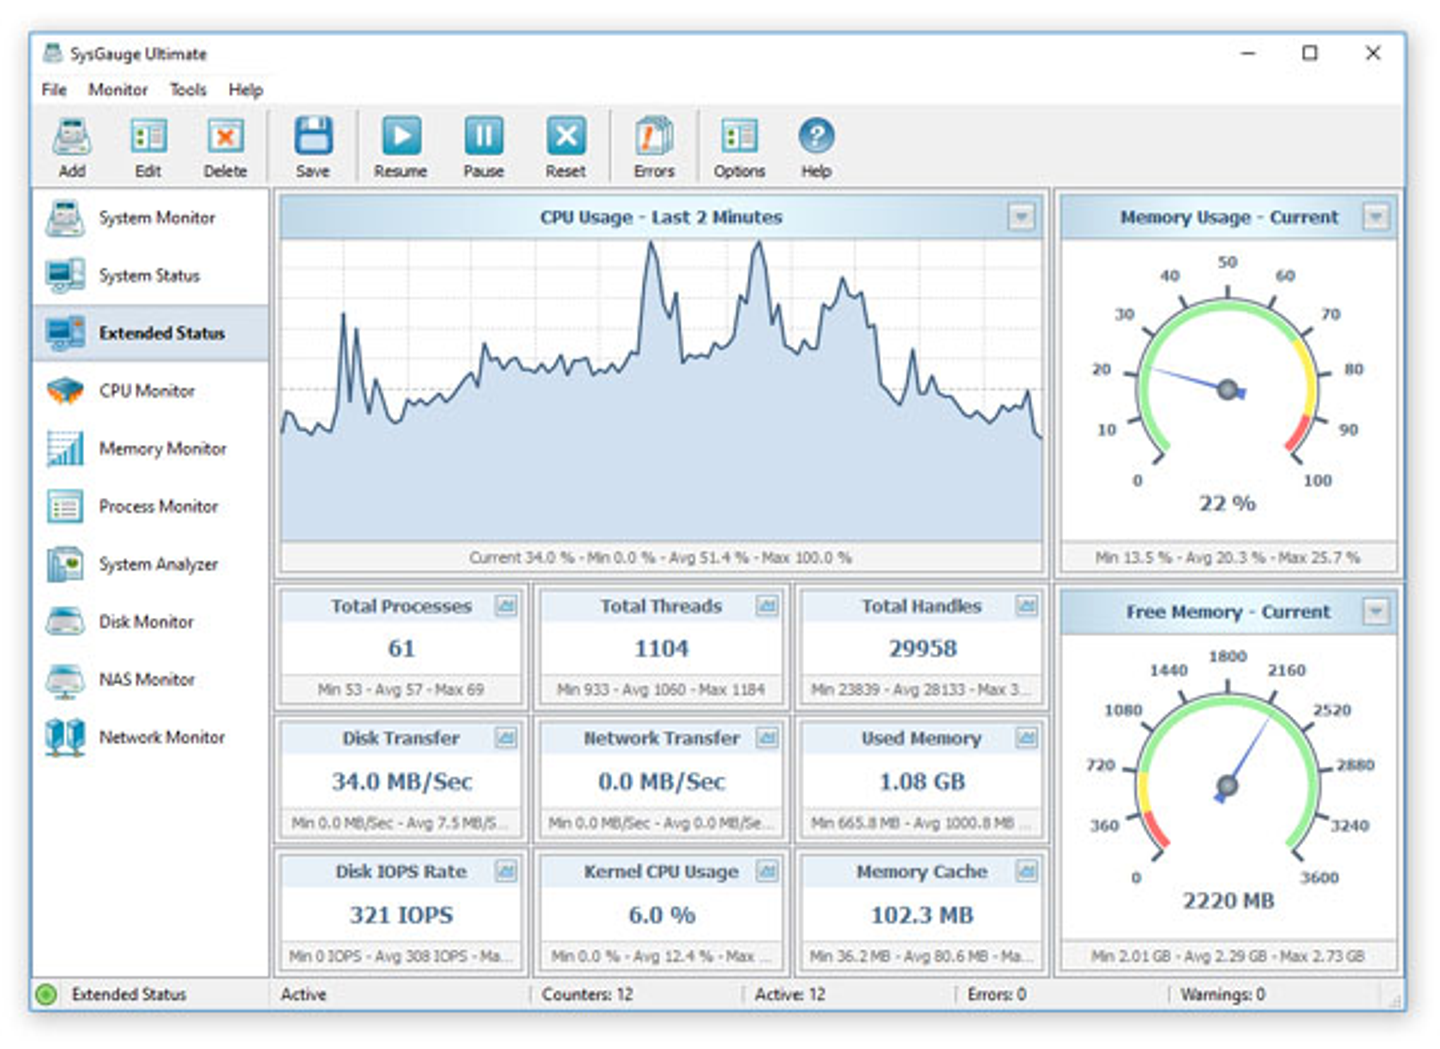1440x1049 pixels.
Task: Select CPU Monitor in the sidebar
Action: pos(146,391)
